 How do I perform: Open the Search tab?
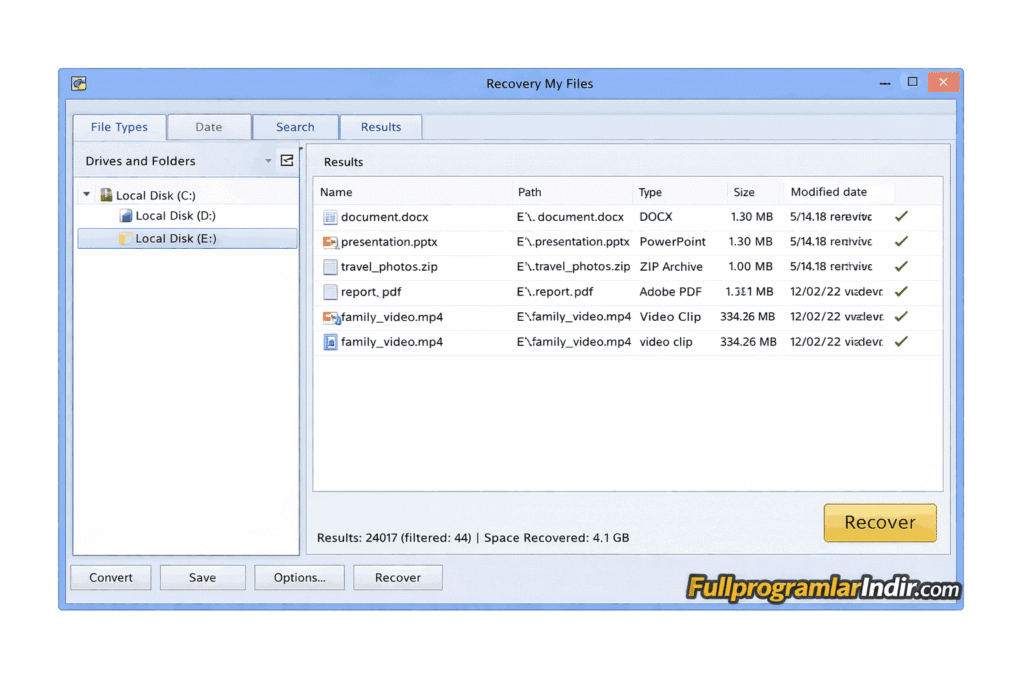click(295, 127)
